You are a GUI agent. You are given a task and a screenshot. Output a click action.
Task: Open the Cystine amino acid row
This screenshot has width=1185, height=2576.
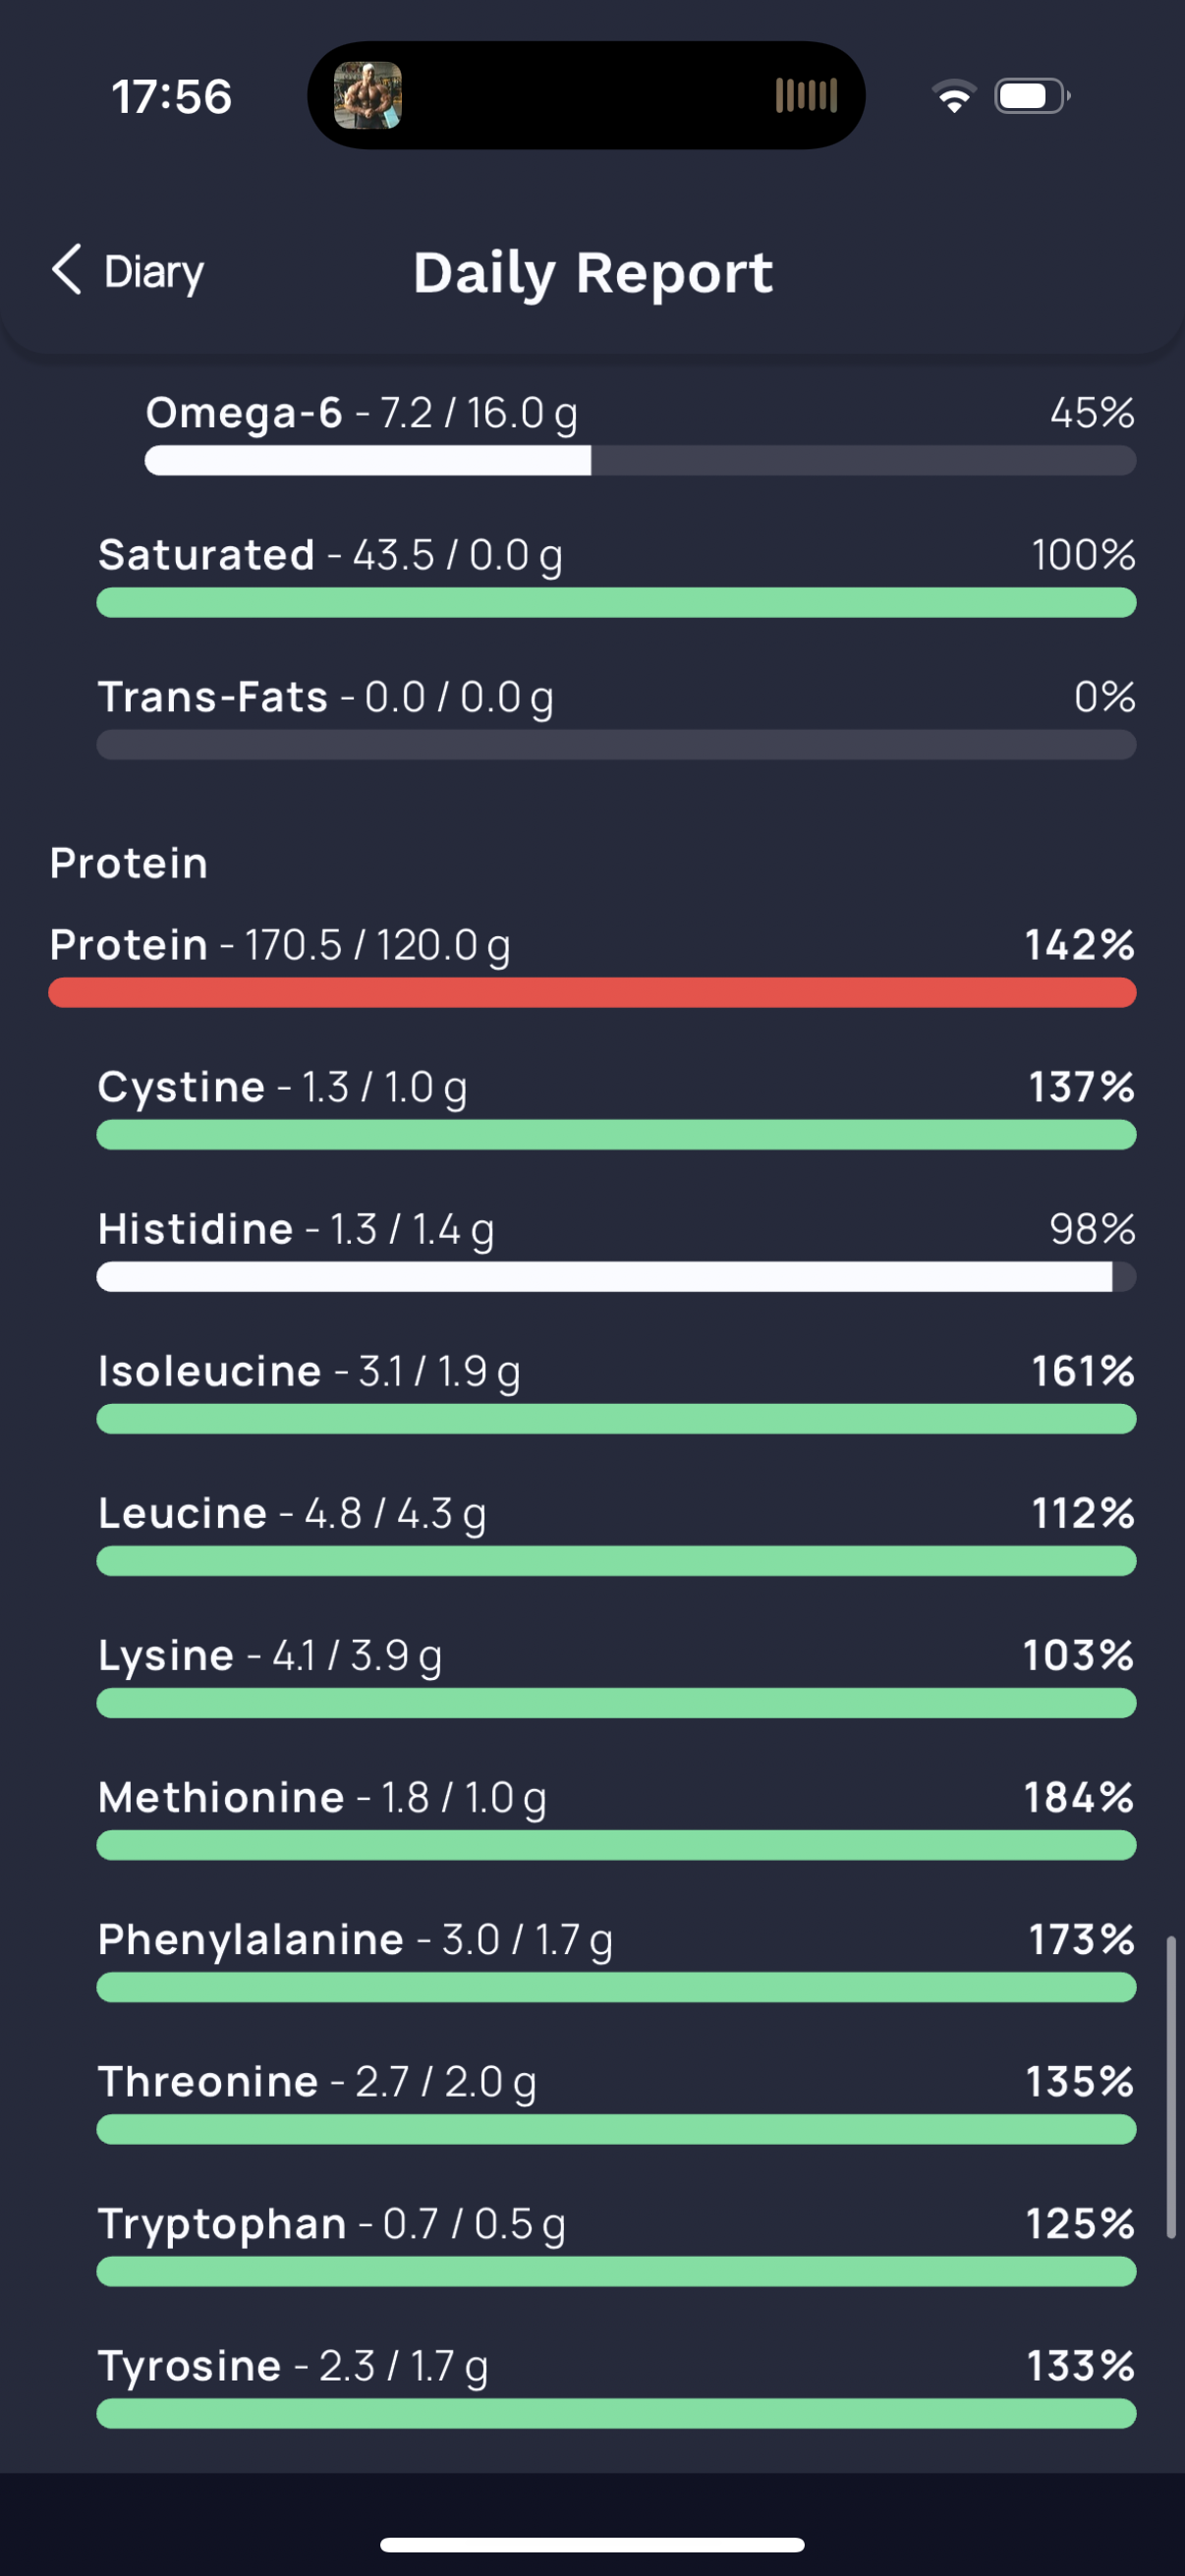pyautogui.click(x=616, y=1107)
